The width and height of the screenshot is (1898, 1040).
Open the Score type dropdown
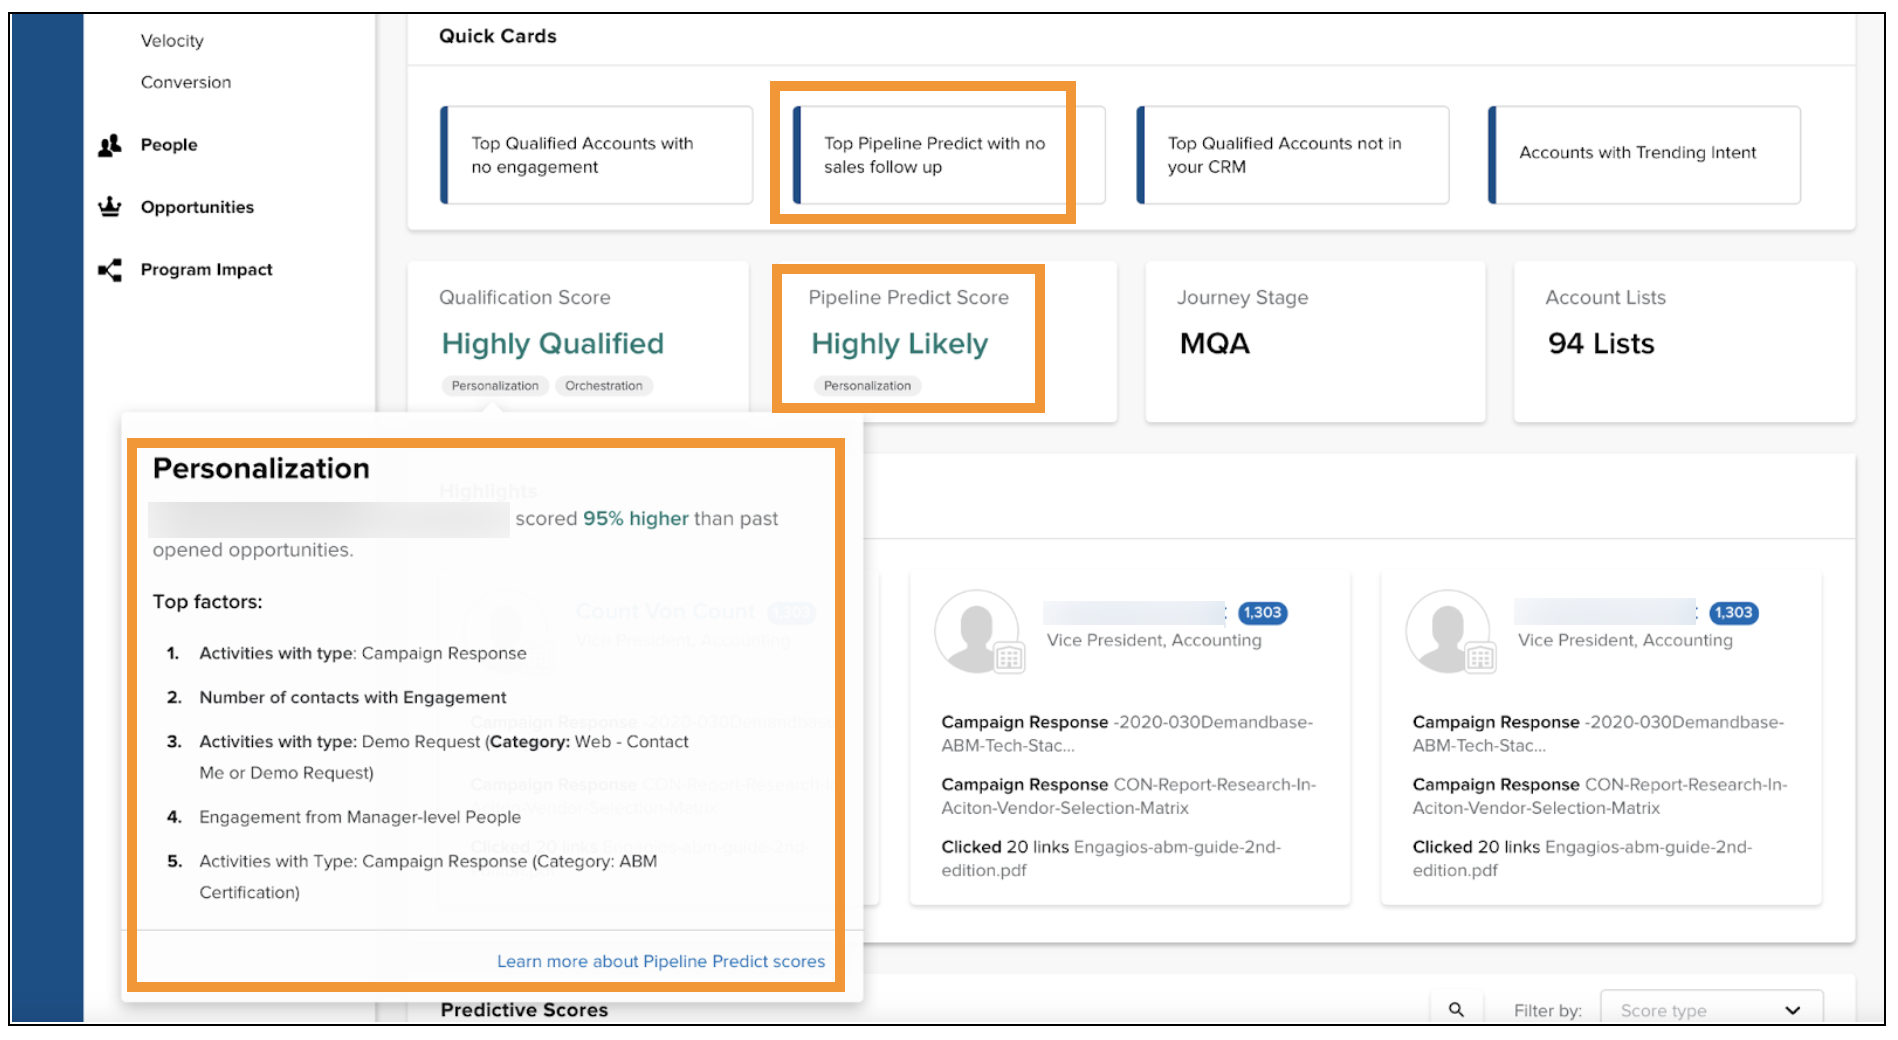[x=1711, y=1010]
